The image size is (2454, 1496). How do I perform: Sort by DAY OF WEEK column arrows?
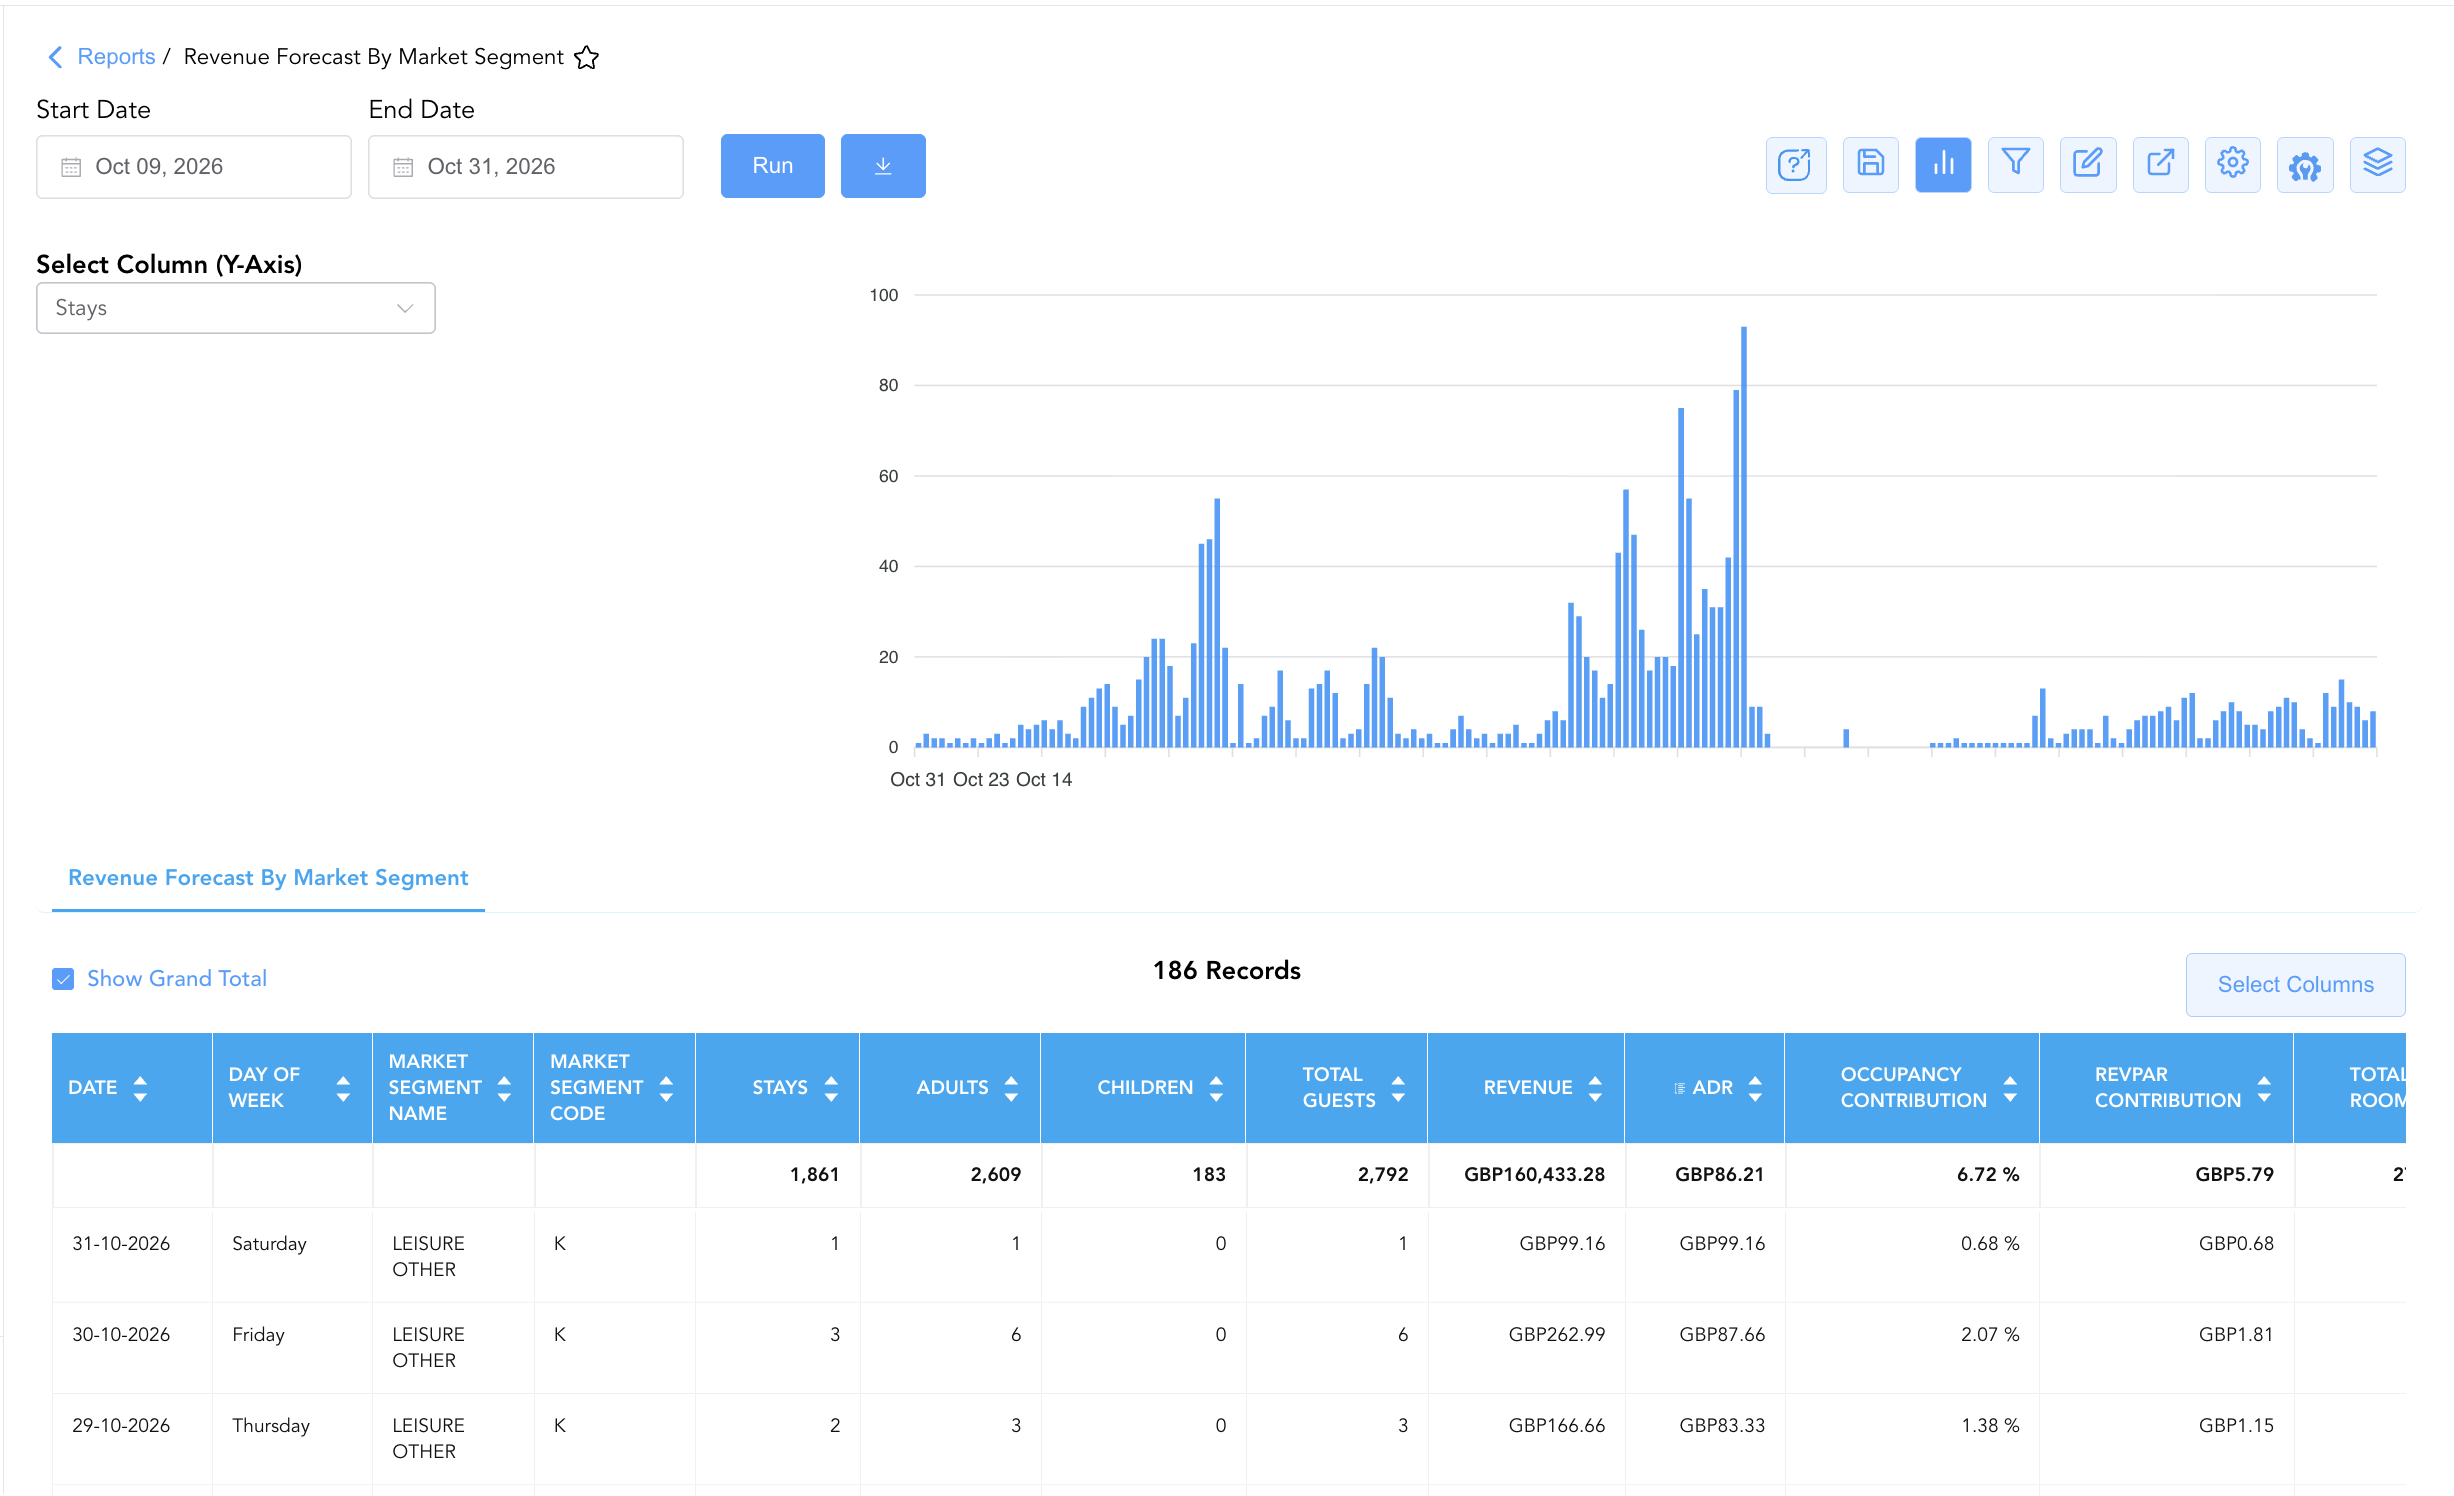343,1088
